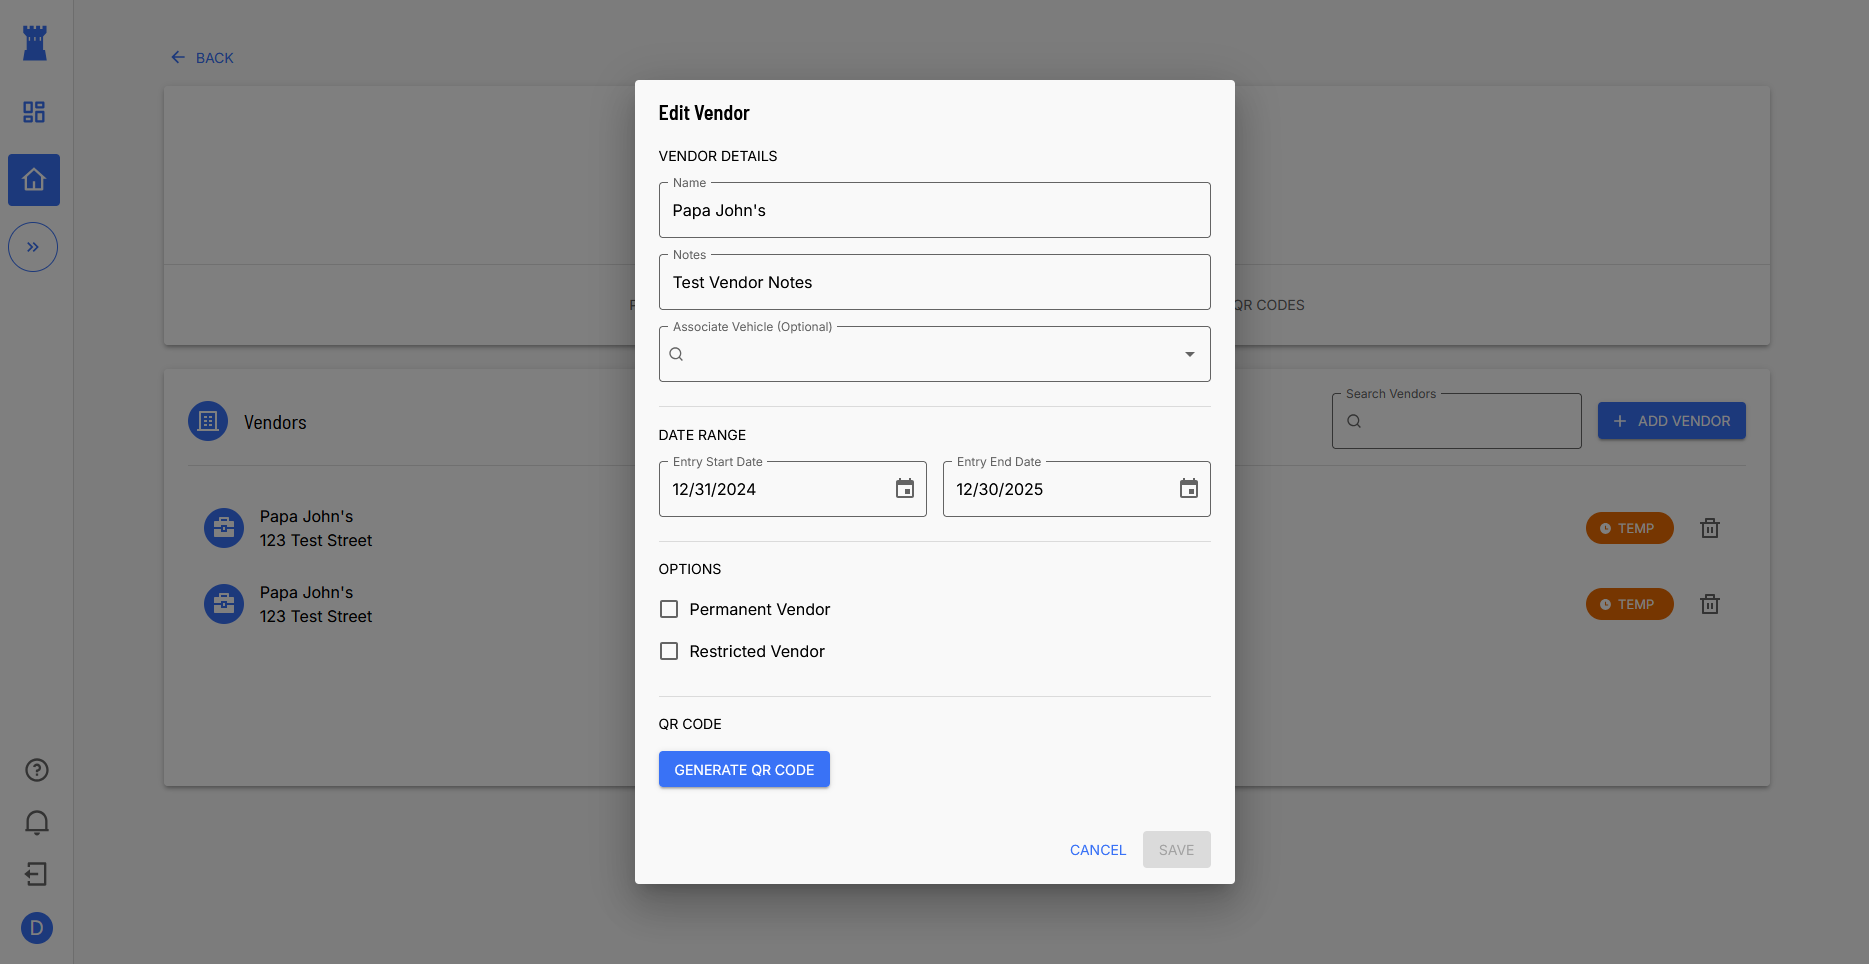Open calendar picker for Entry End Date
Viewport: 1869px width, 964px height.
coord(1188,489)
